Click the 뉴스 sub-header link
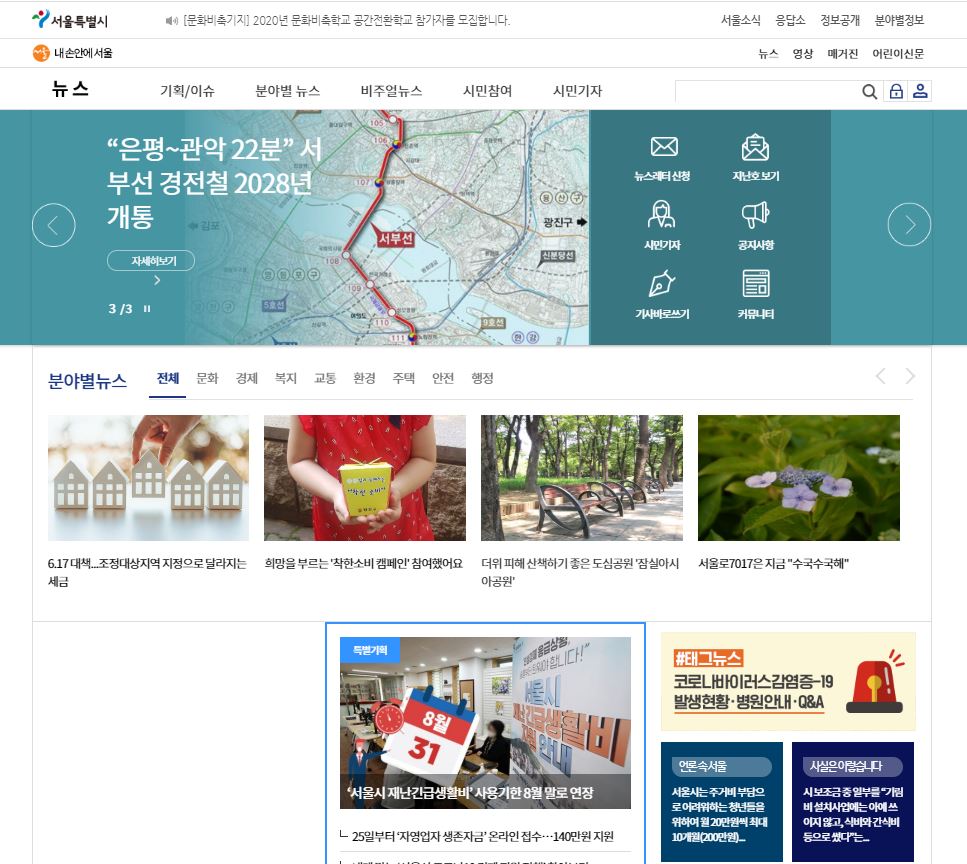The image size is (967, 864). [x=768, y=54]
